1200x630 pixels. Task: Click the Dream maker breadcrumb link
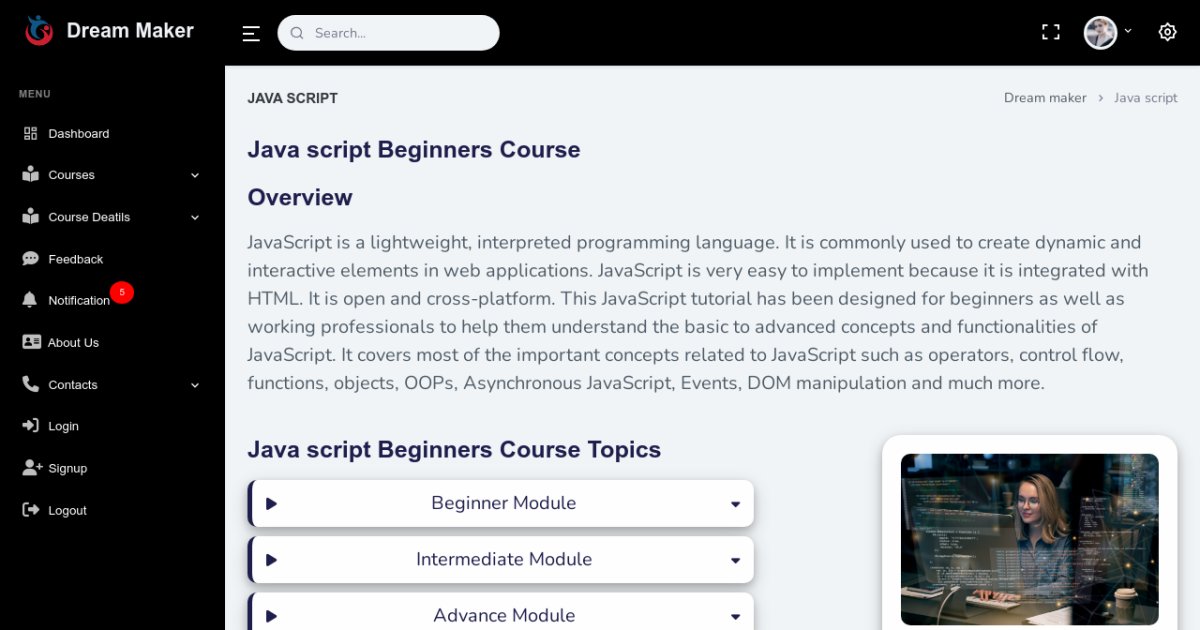coord(1045,97)
